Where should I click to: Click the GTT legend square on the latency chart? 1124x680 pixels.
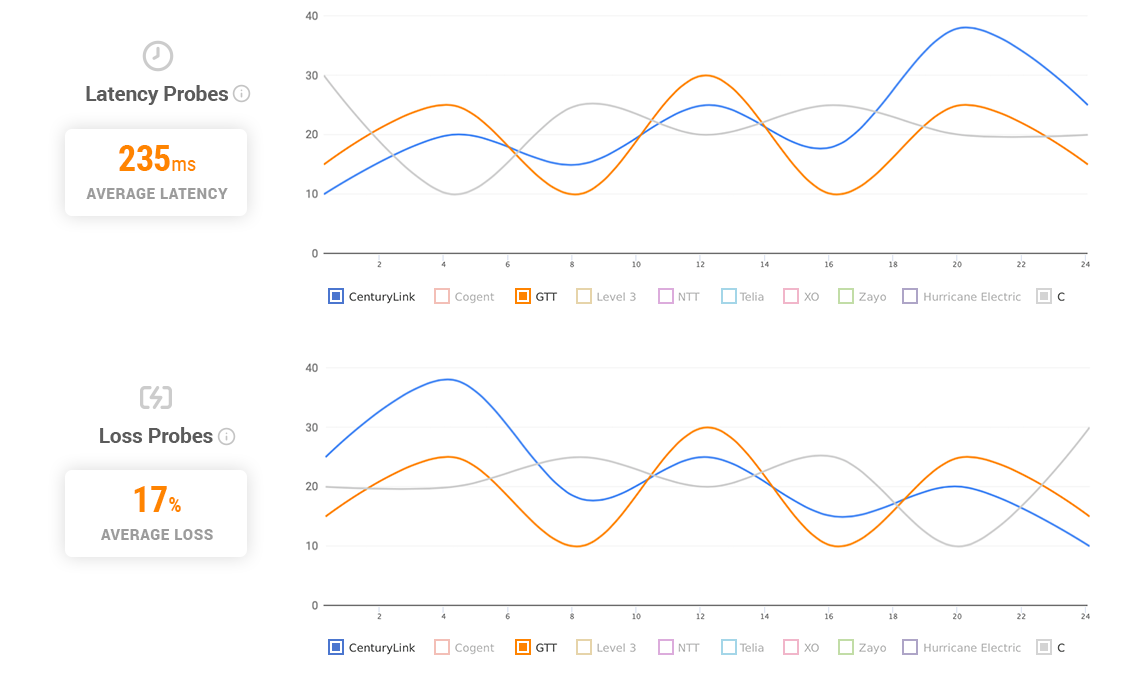click(x=522, y=296)
